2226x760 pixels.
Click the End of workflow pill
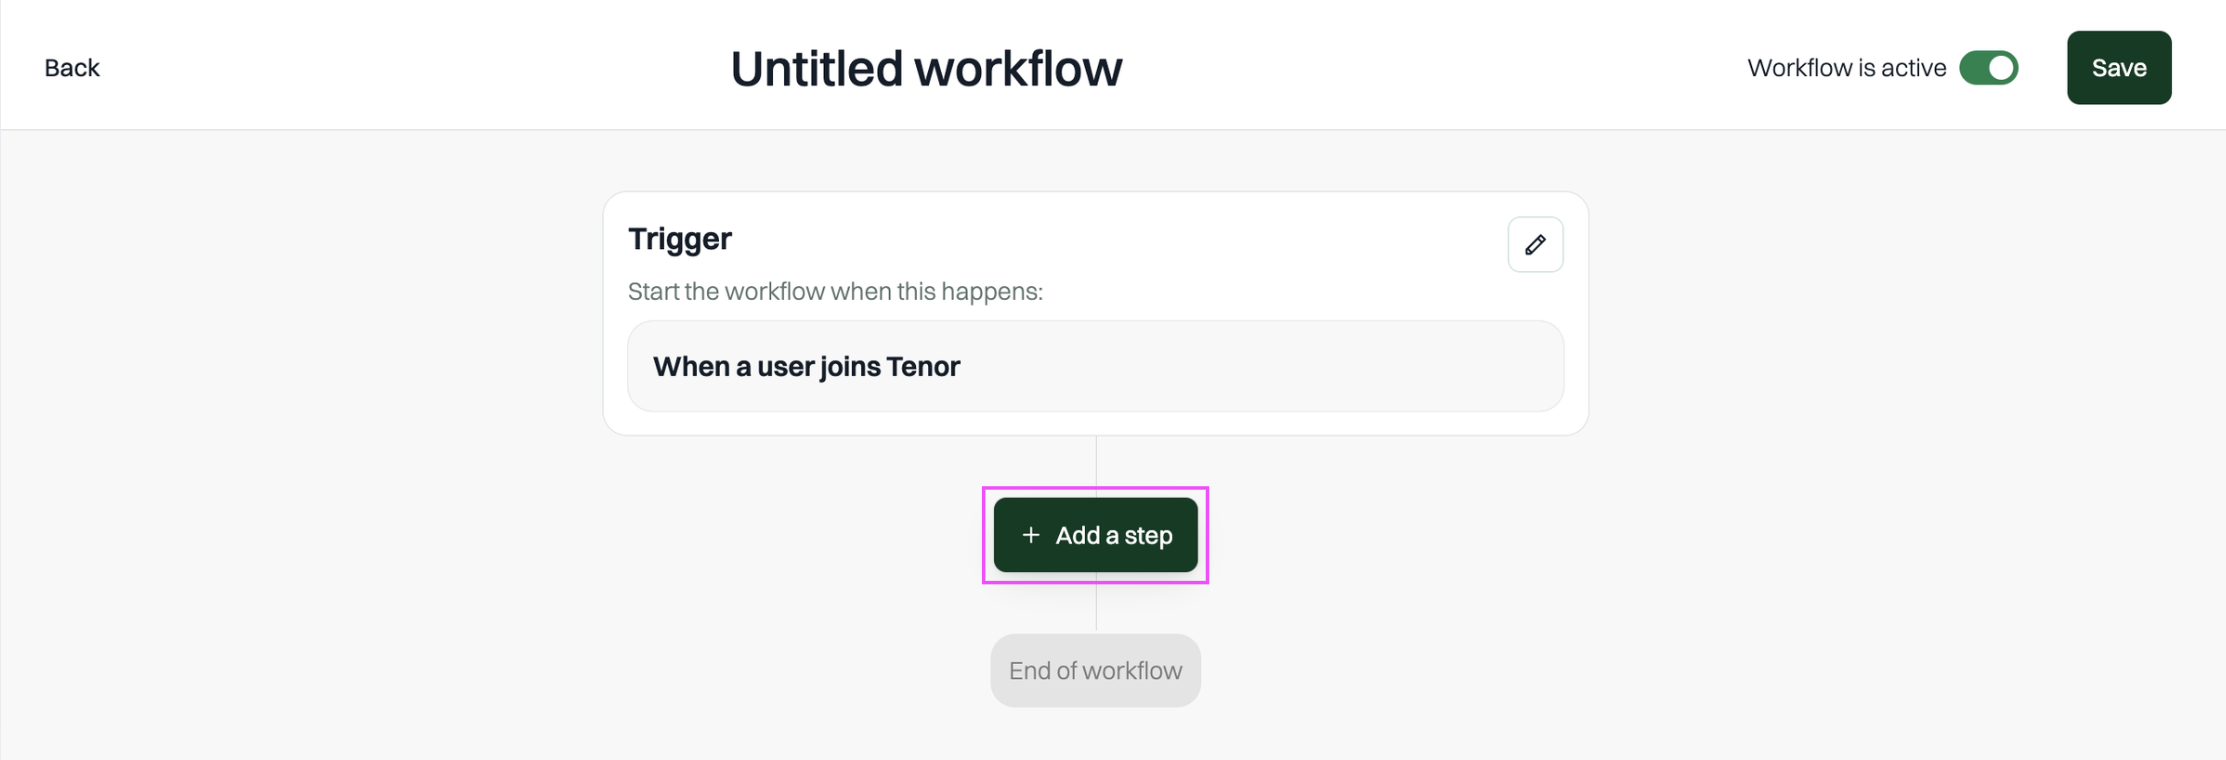tap(1095, 670)
